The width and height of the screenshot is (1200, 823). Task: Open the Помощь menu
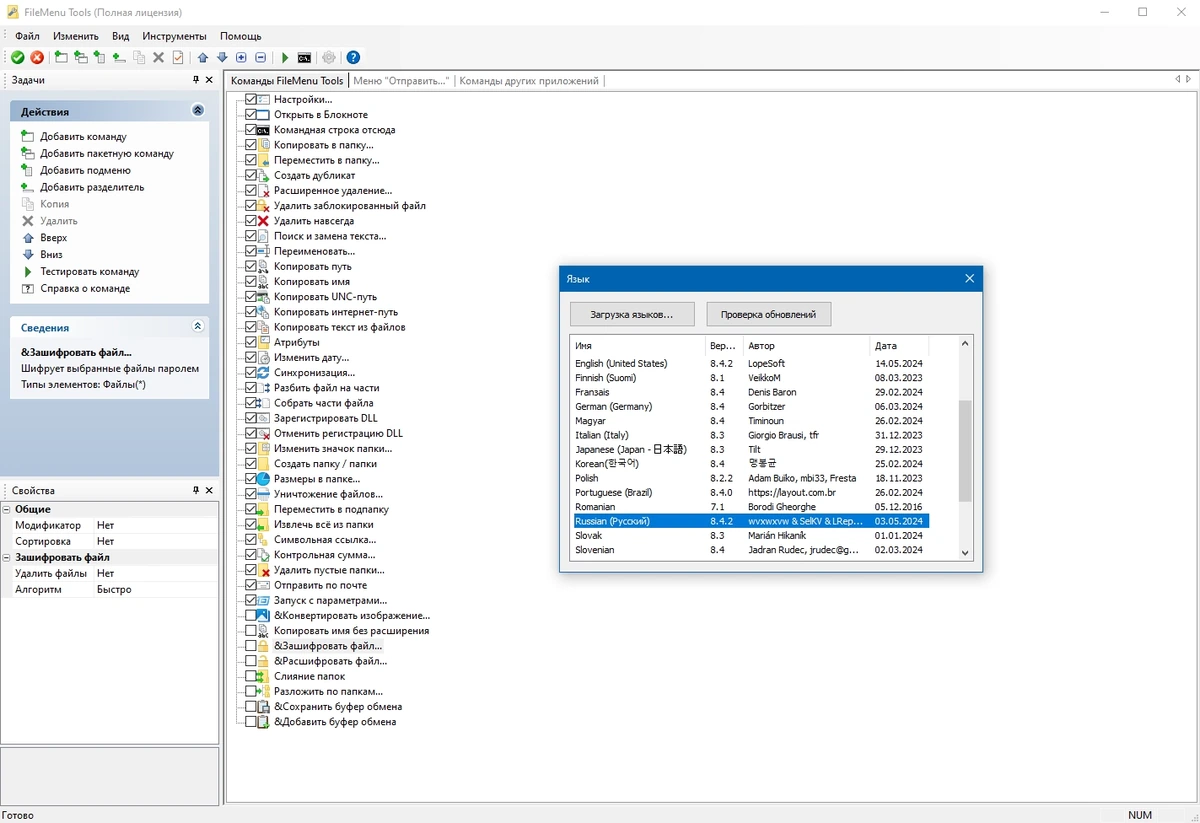coord(240,36)
